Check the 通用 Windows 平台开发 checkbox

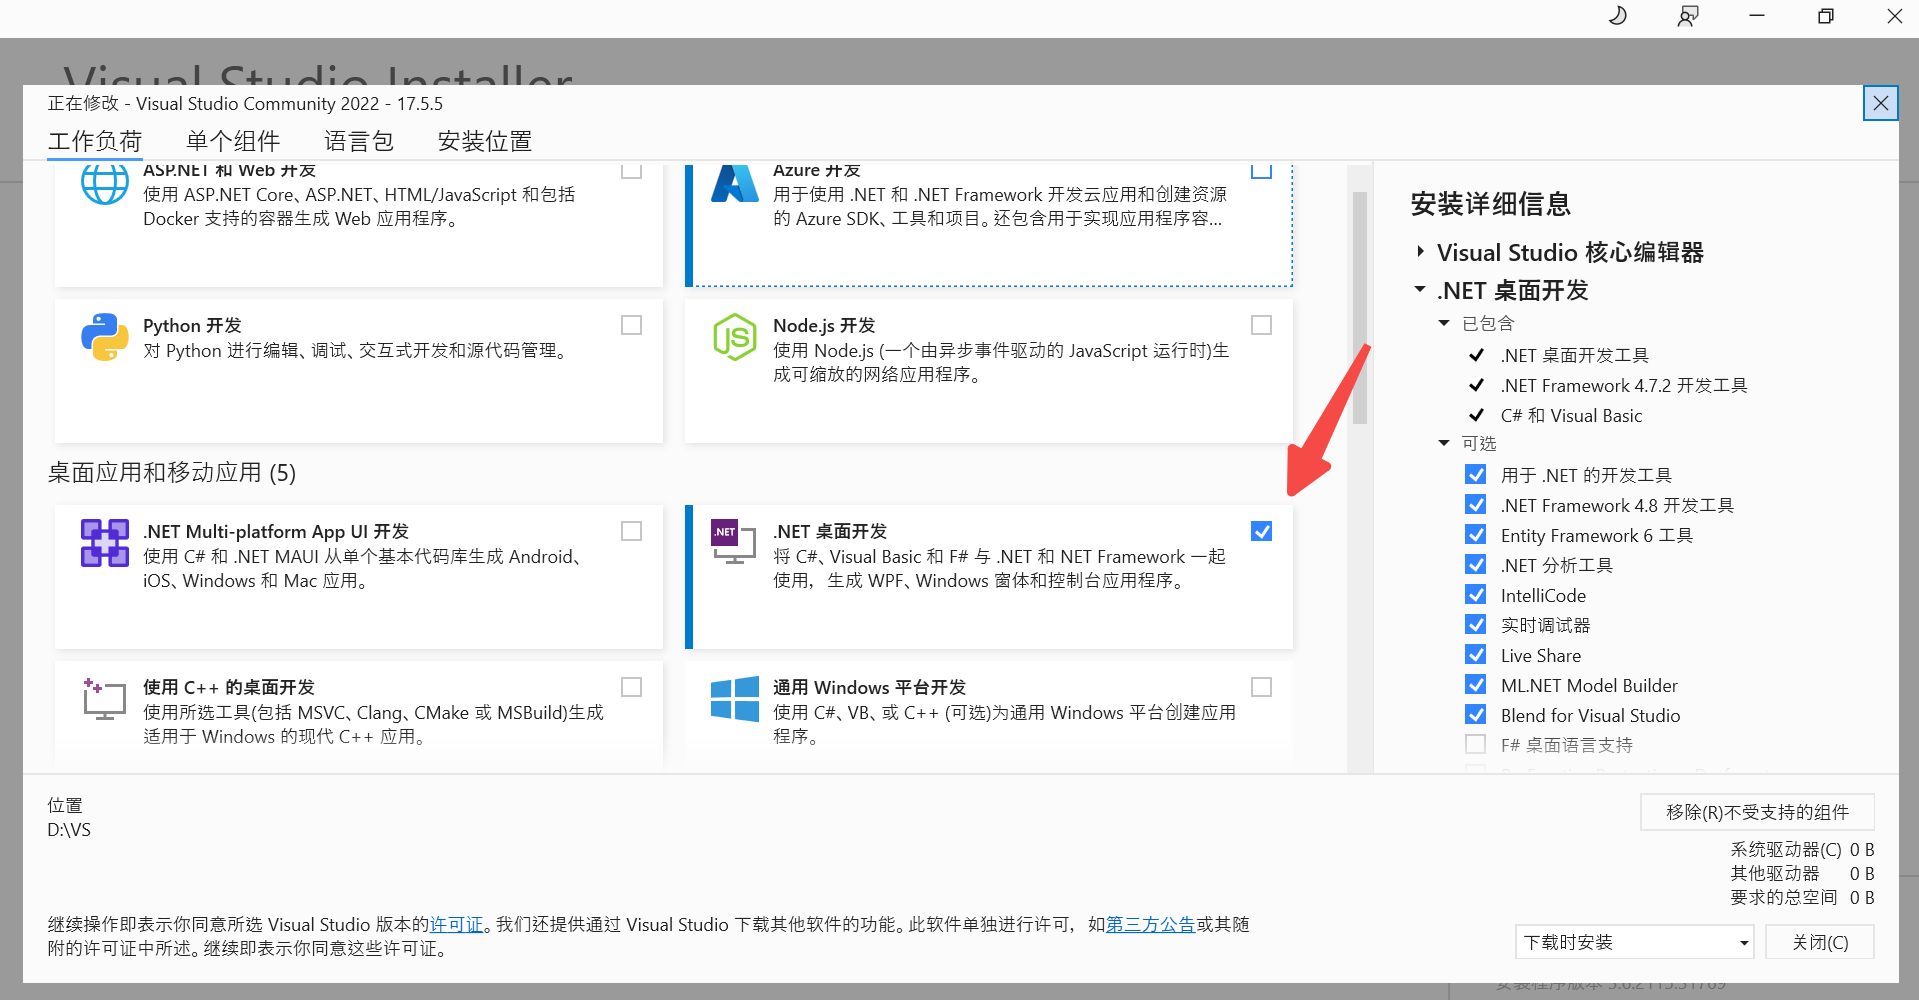point(1262,687)
